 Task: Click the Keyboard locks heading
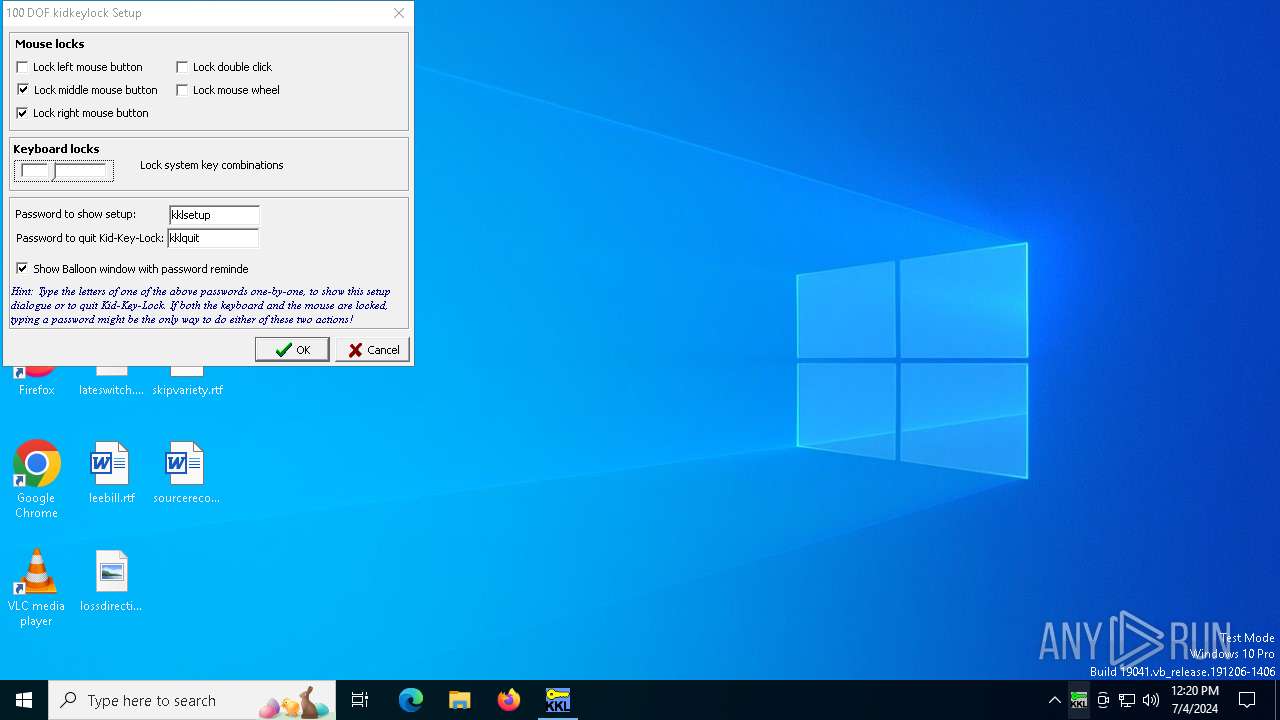[x=56, y=149]
